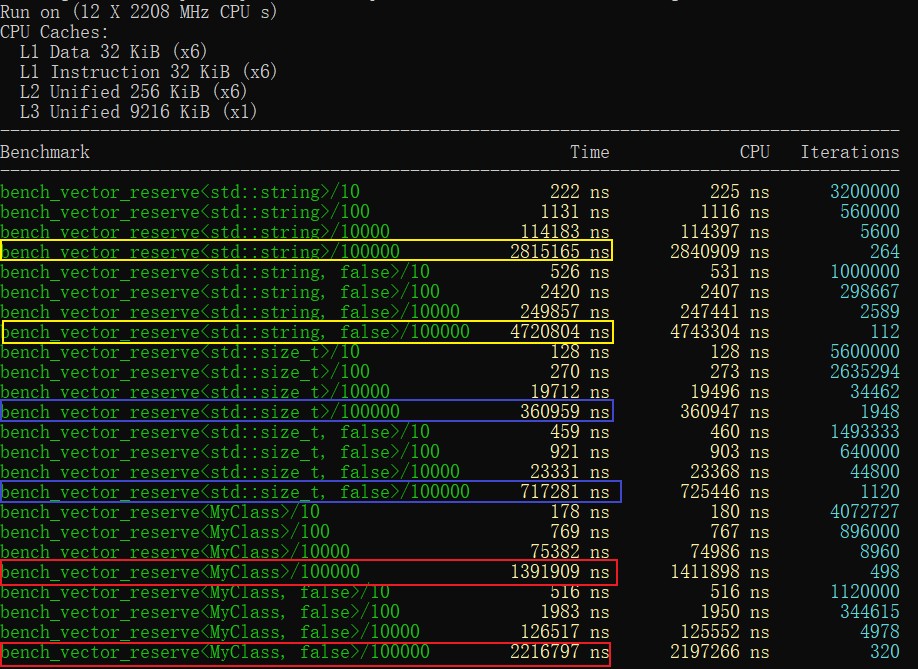This screenshot has height=669, width=918.
Task: Click 'bench_vector_reserve<MyClass, false>/100000' row name
Action: click(215, 652)
